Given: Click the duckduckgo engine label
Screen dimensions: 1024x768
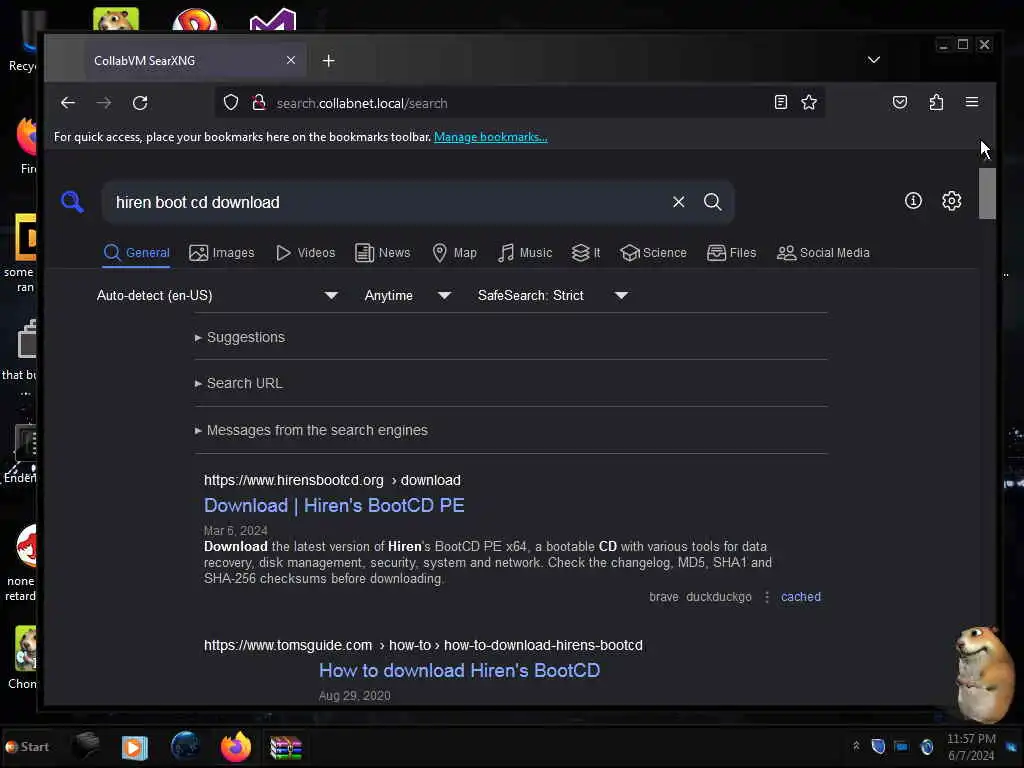Looking at the screenshot, I should click(x=718, y=597).
